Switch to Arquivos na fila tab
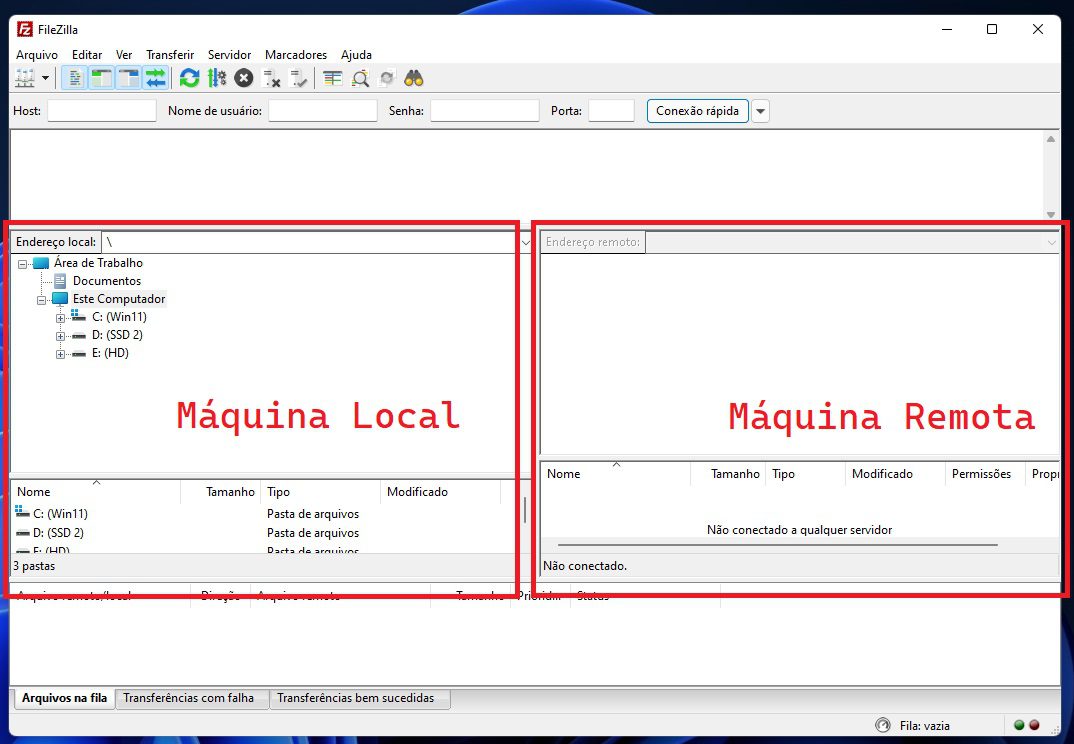The height and width of the screenshot is (744, 1074). click(64, 698)
